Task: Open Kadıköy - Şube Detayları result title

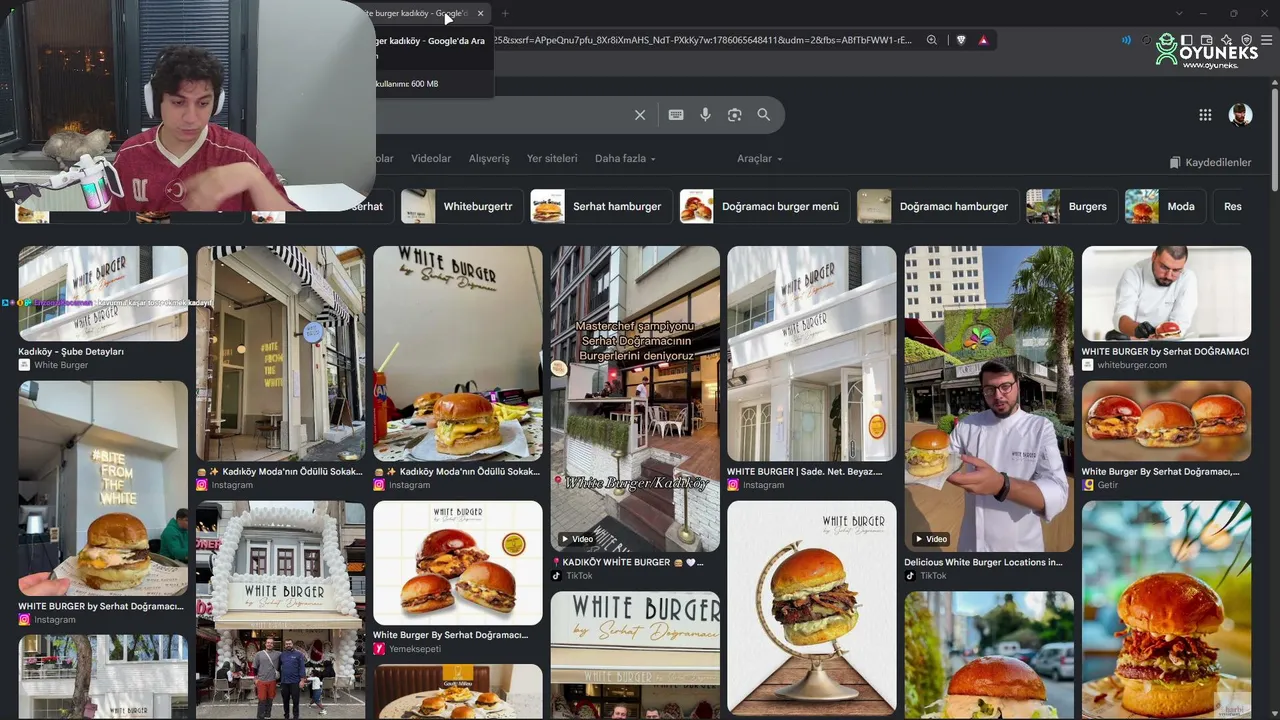Action: (71, 352)
